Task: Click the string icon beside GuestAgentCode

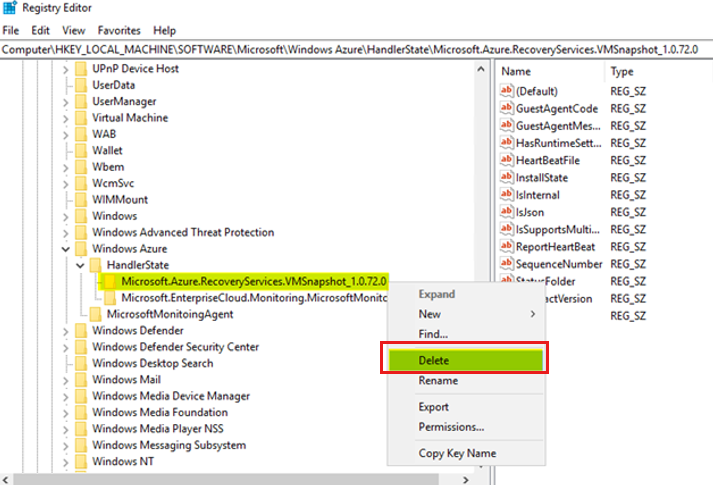Action: [x=507, y=108]
